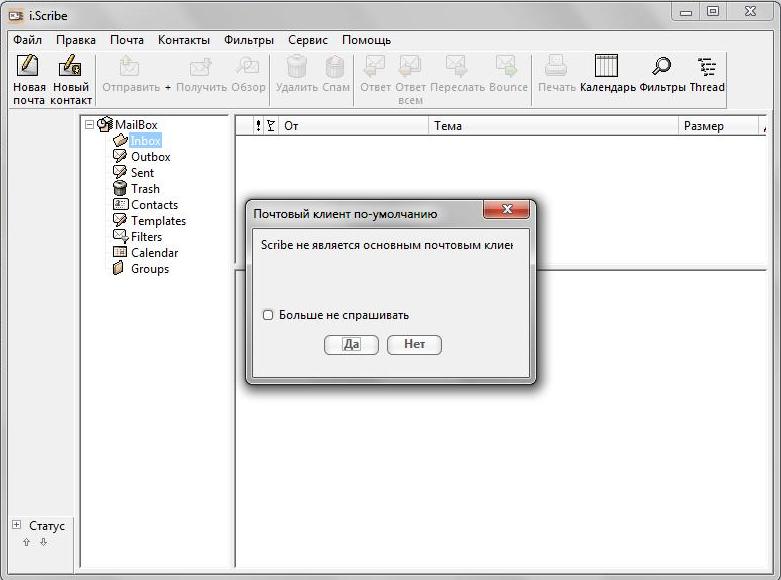This screenshot has height=580, width=781.
Task: Open the Фильтры menu
Action: click(x=249, y=40)
